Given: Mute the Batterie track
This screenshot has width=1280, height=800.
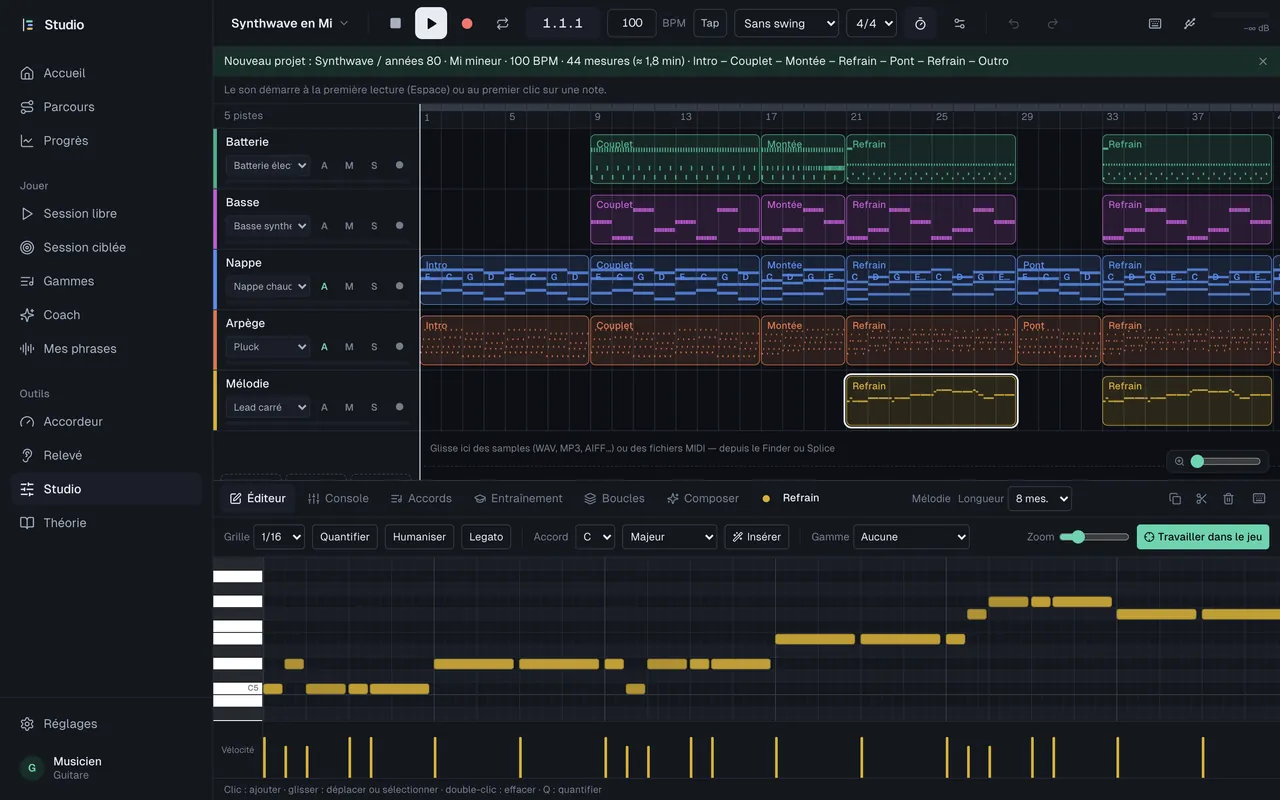Looking at the screenshot, I should (x=349, y=166).
